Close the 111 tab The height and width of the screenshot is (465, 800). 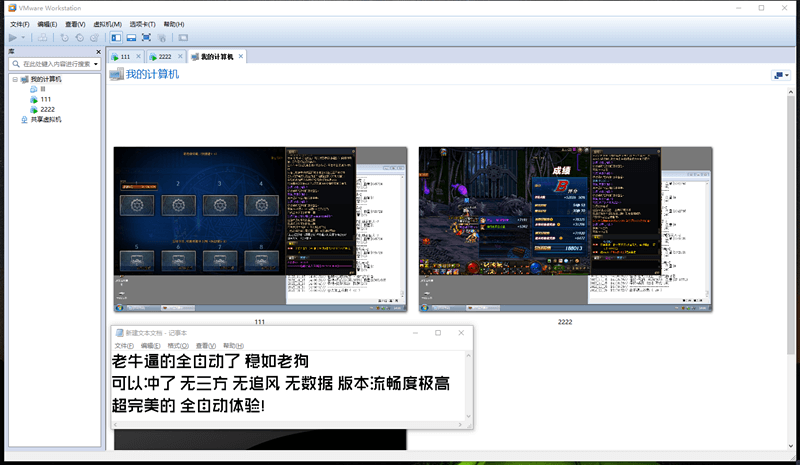click(138, 56)
